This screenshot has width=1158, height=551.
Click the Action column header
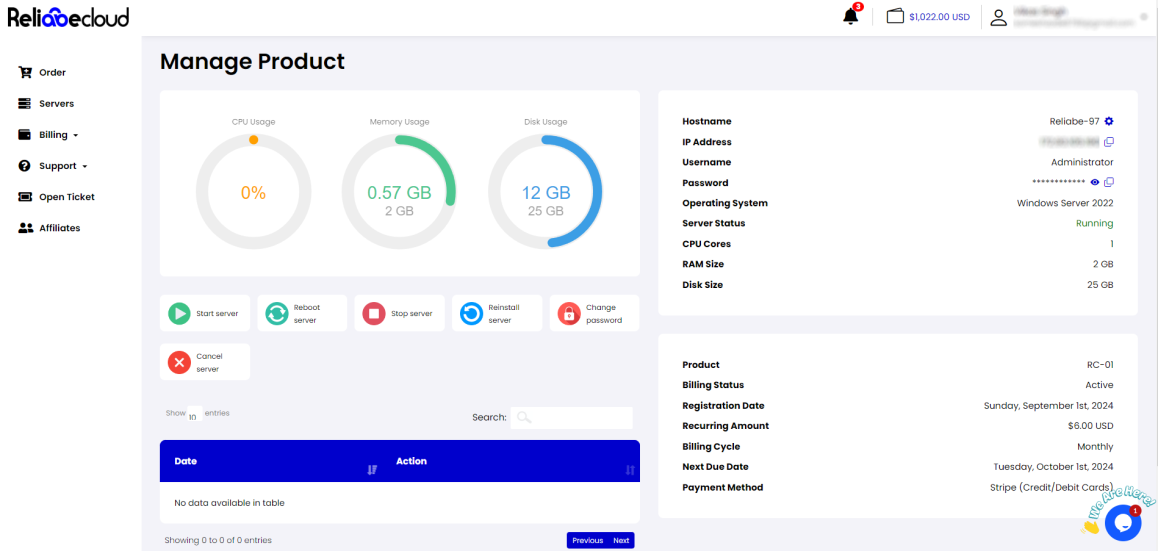pos(411,461)
